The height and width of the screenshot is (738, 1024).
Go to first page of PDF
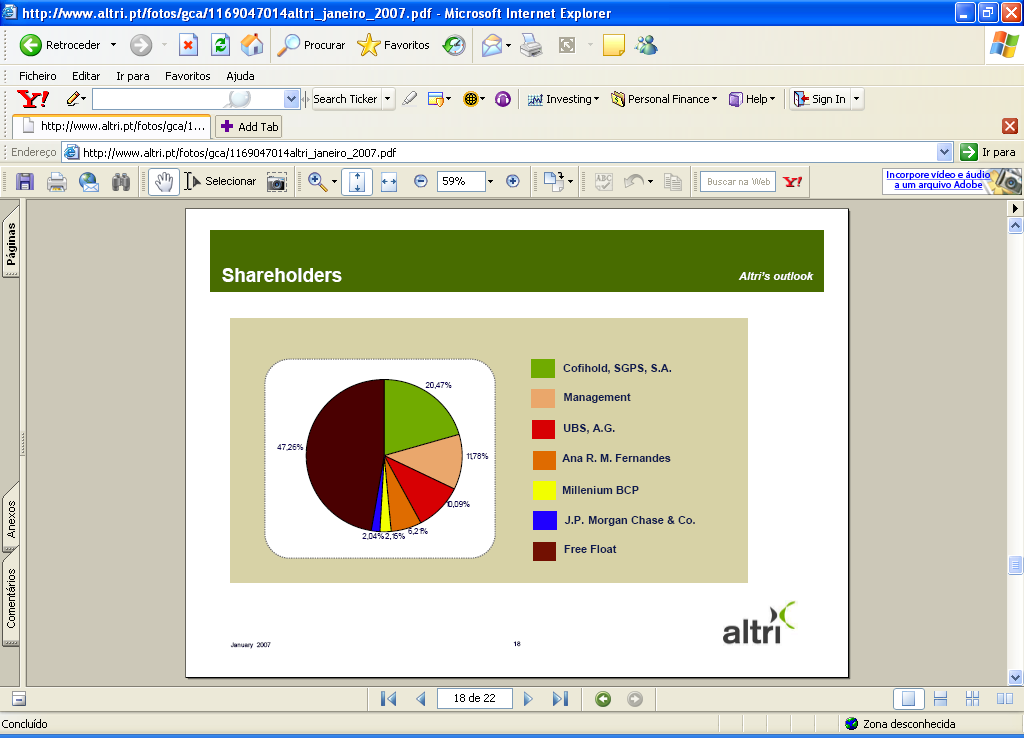[x=389, y=699]
